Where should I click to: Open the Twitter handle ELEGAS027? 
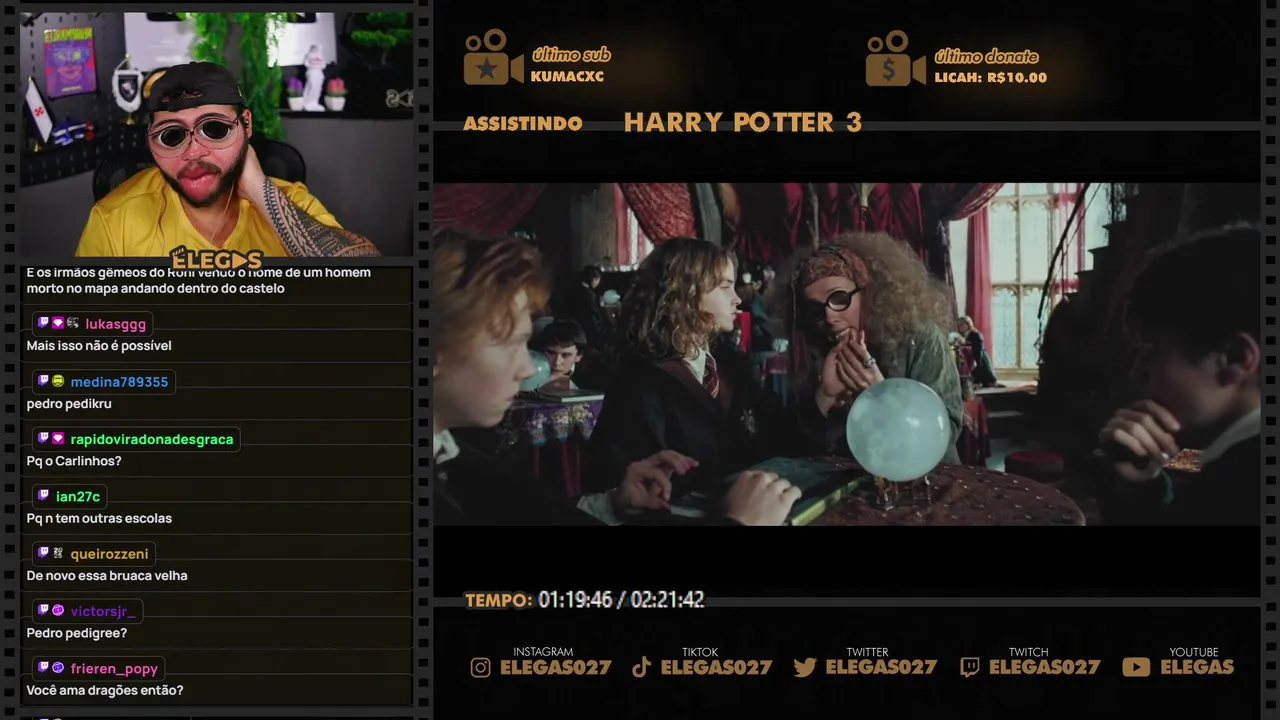[x=881, y=667]
